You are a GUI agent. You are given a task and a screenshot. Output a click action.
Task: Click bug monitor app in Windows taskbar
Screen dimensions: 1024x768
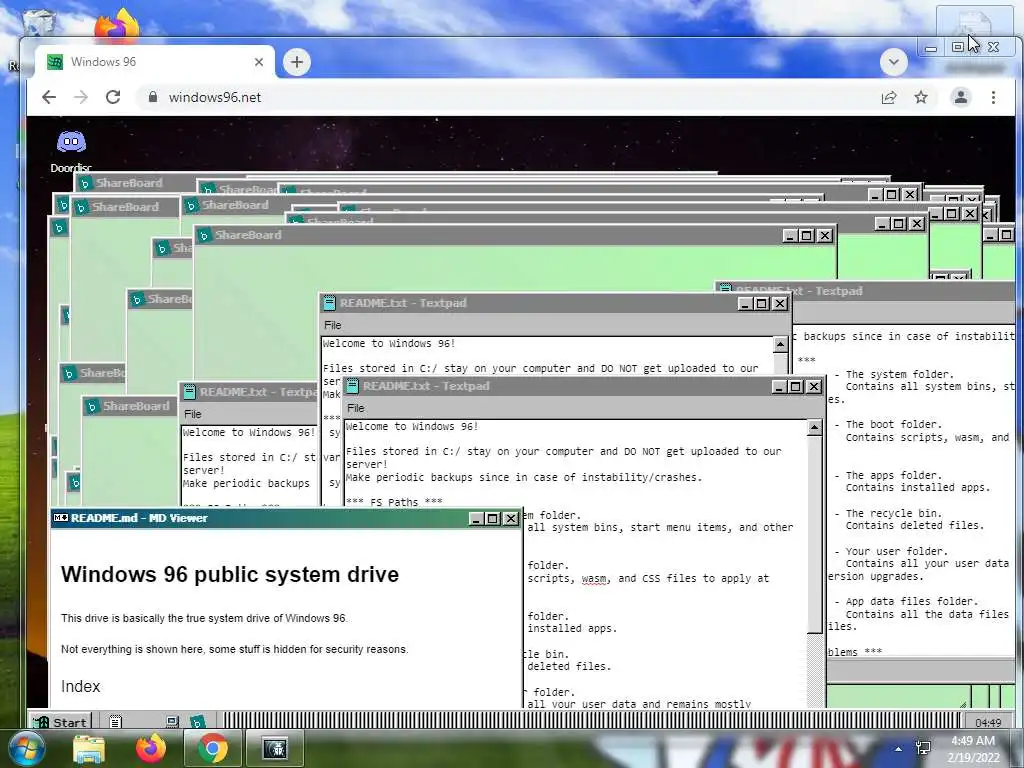pos(275,748)
